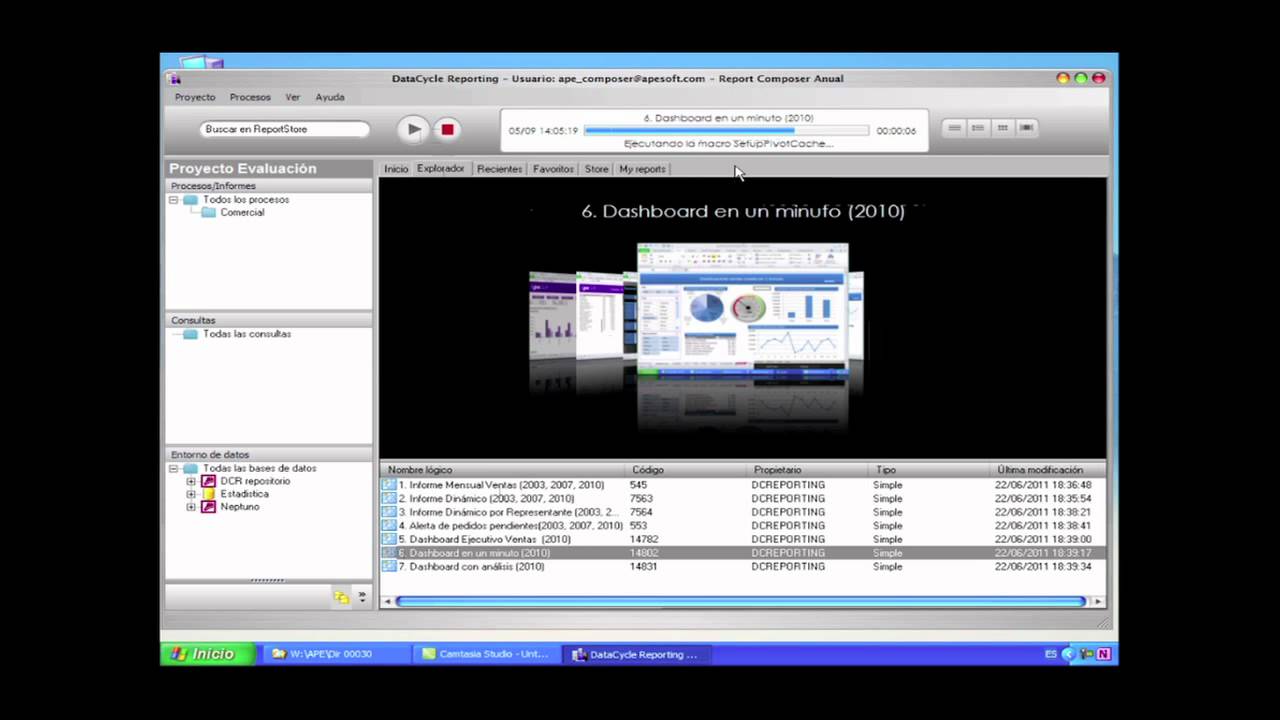The width and height of the screenshot is (1280, 720).
Task: Switch to the Favoritos tab
Action: click(x=553, y=169)
